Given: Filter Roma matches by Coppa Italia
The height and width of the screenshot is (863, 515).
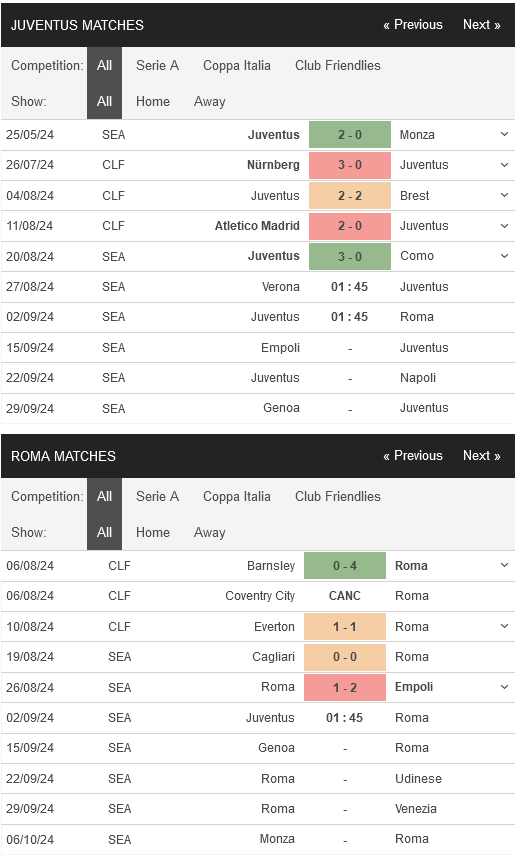Looking at the screenshot, I should (237, 496).
